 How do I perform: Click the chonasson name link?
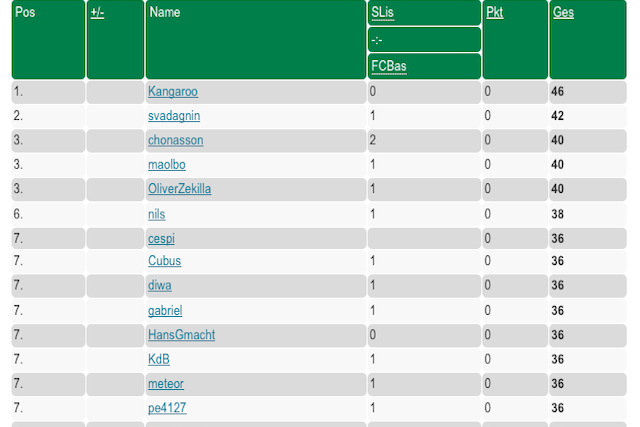point(176,140)
